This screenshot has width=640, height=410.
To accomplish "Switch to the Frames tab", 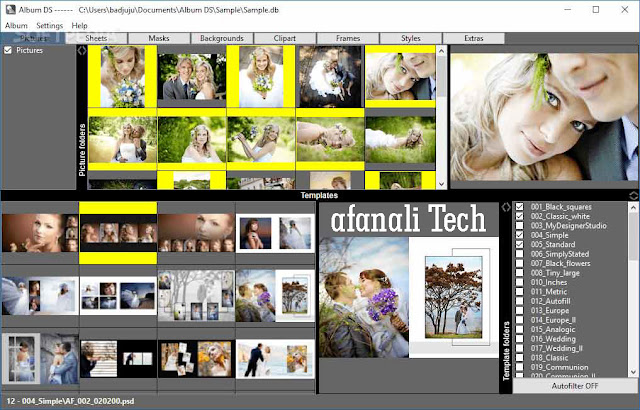I will 348,38.
